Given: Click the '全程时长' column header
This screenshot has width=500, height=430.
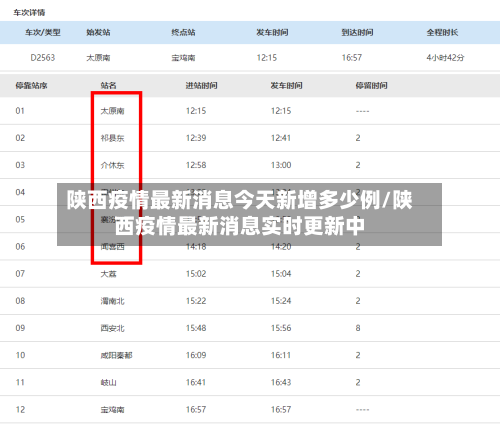Looking at the screenshot, I should coord(442,32).
